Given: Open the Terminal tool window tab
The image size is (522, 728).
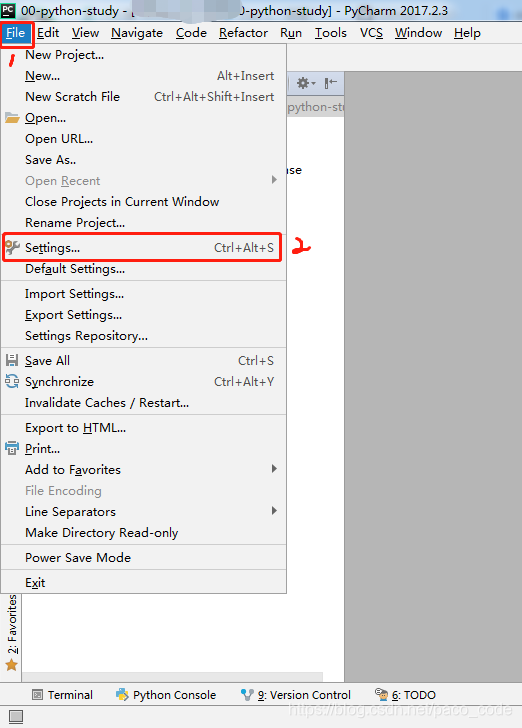Looking at the screenshot, I should [62, 695].
